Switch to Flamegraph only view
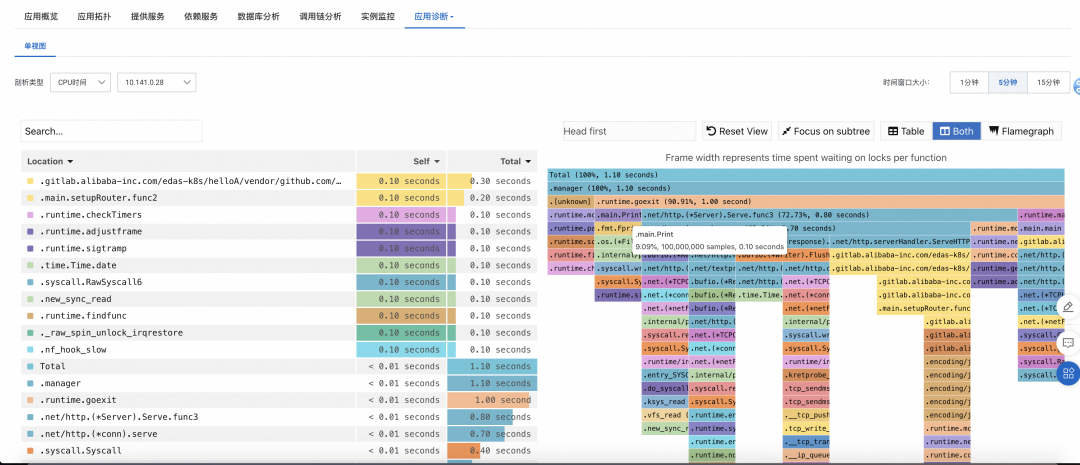This screenshot has height=465, width=1080. pos(1021,131)
